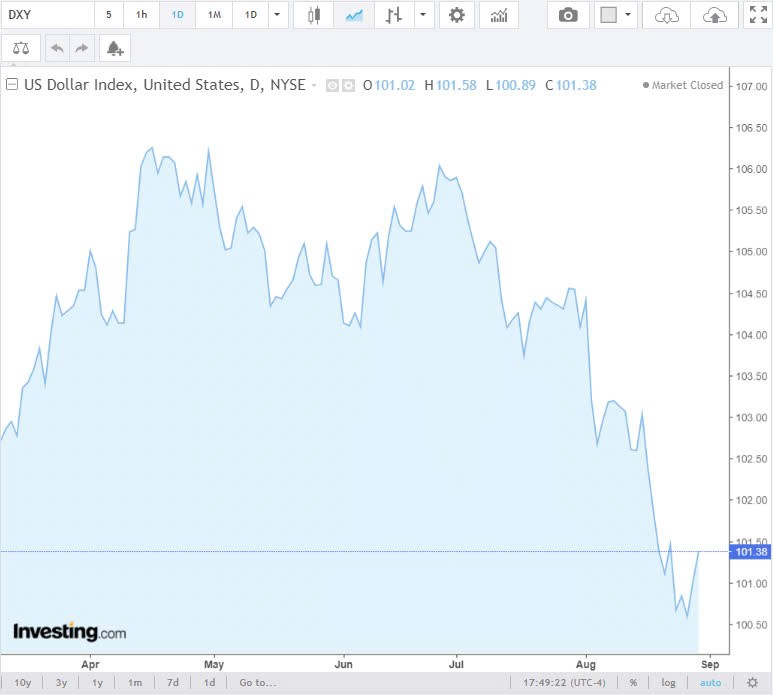
Task: Create an alert with the bell icon
Action: coord(115,48)
